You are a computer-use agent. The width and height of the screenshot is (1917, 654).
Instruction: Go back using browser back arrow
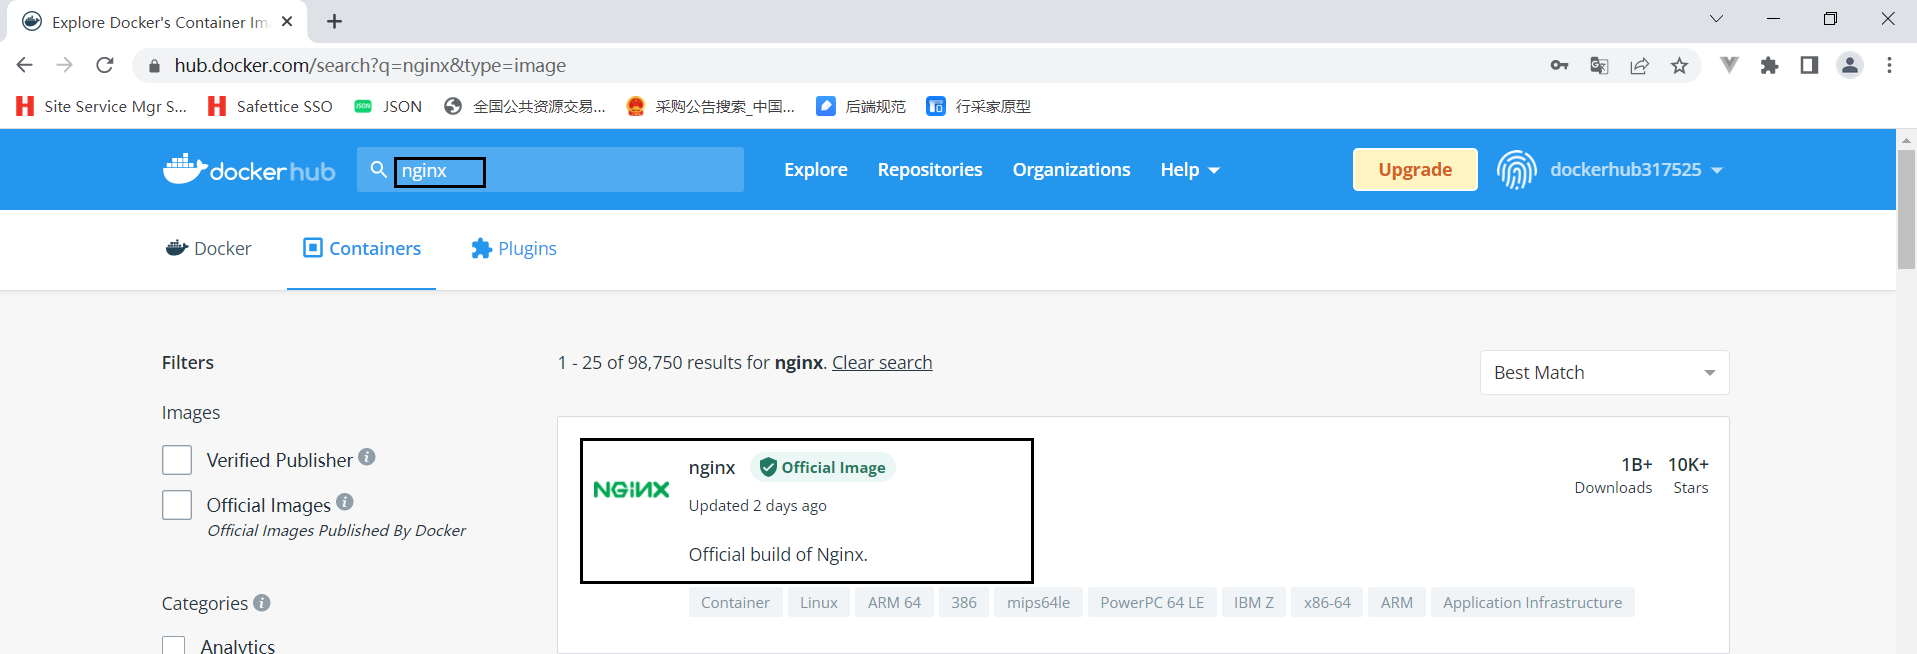pos(25,65)
